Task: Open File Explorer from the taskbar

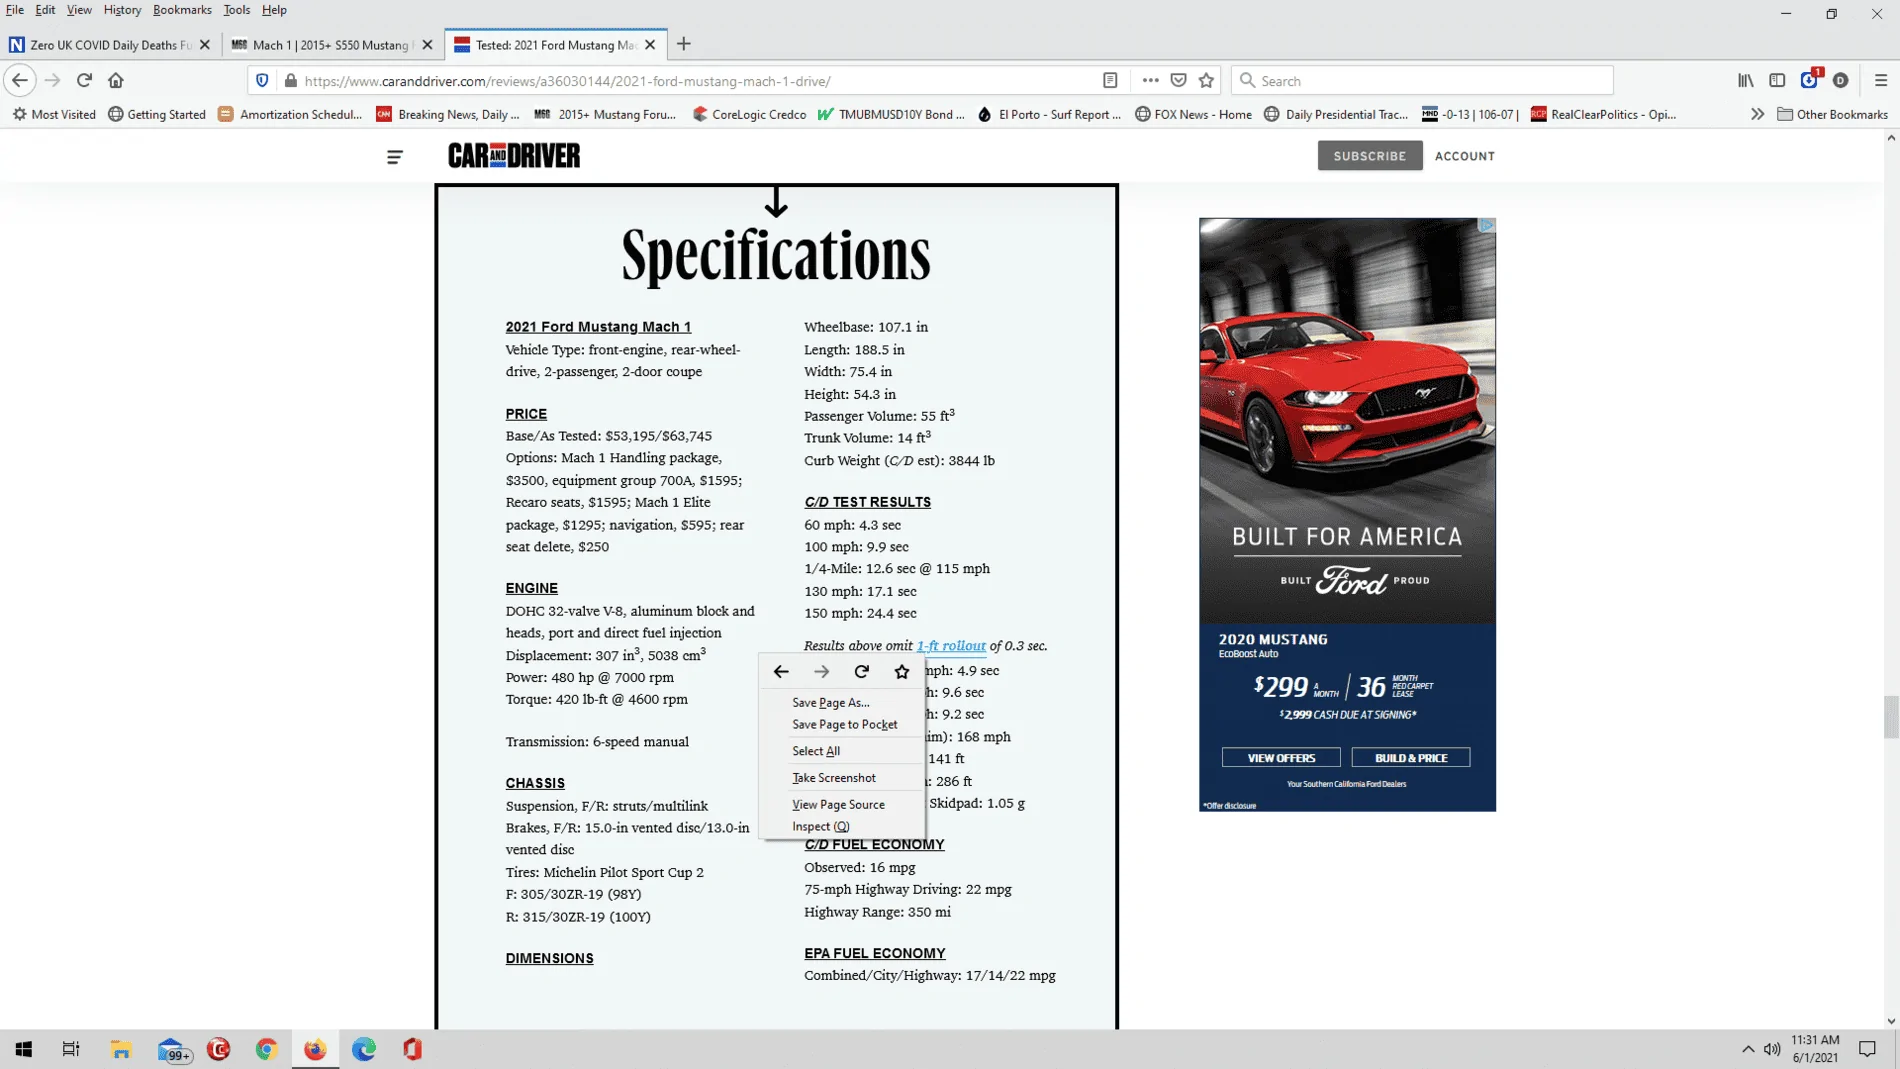Action: pos(121,1049)
